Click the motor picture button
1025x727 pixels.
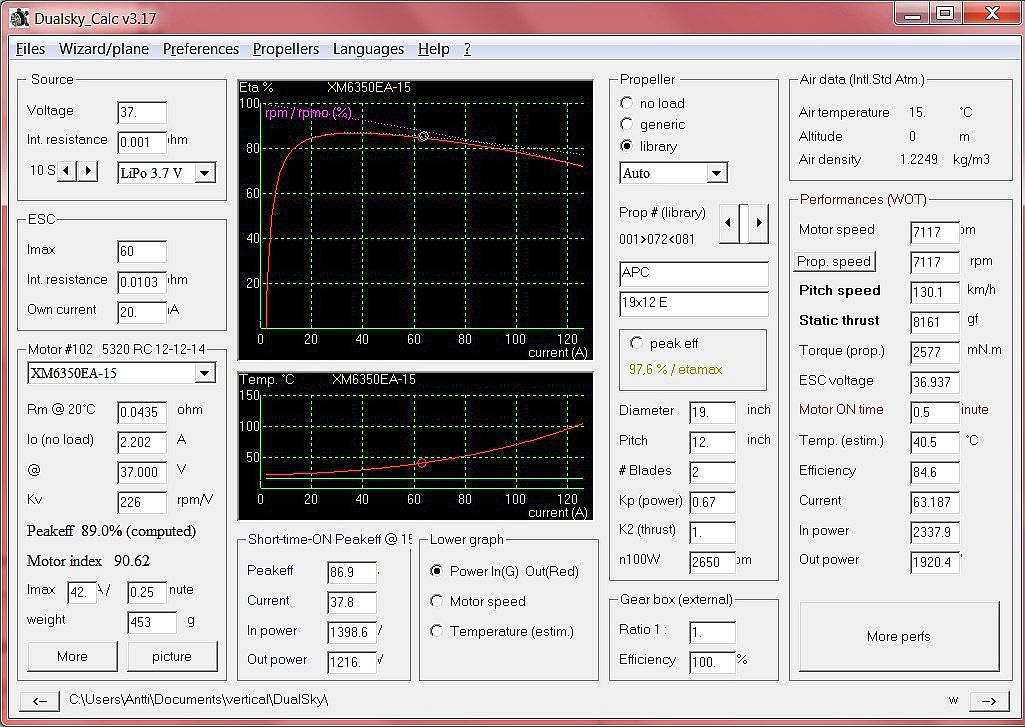click(x=172, y=656)
